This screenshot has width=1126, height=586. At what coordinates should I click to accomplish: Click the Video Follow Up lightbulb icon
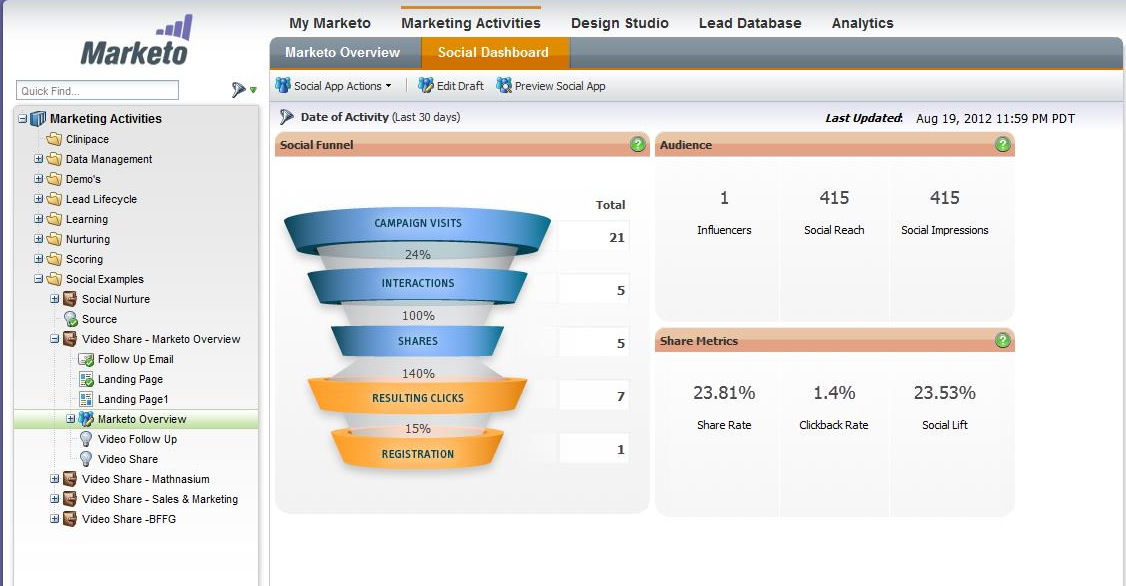point(86,439)
